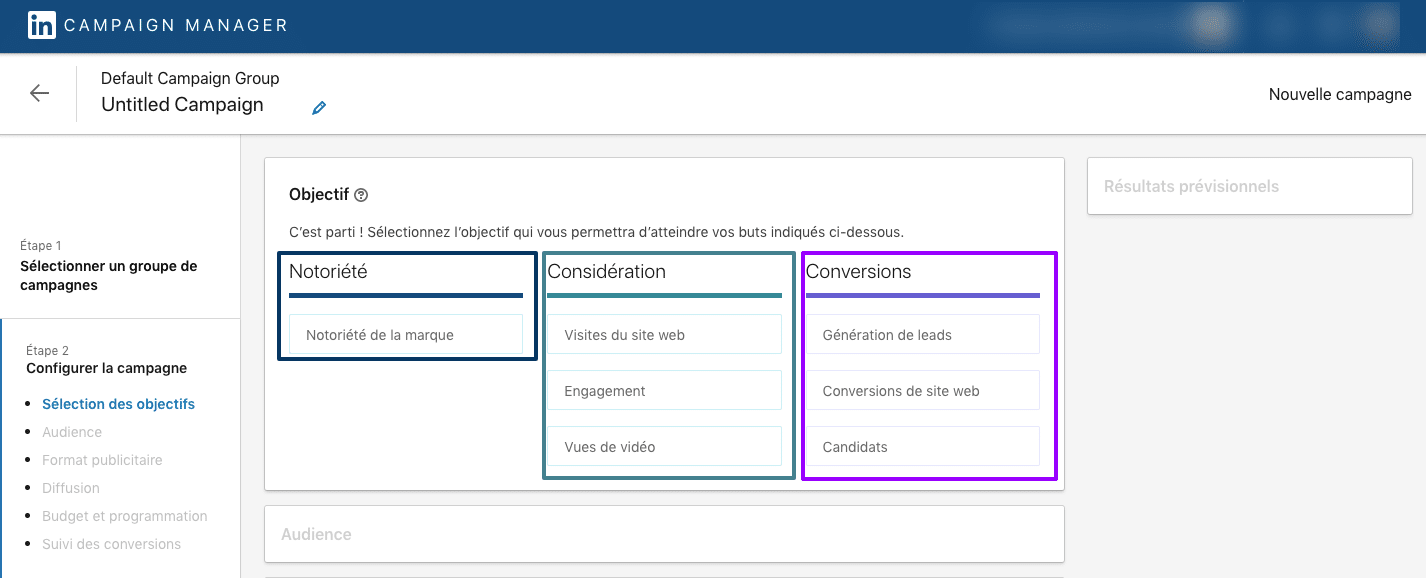The height and width of the screenshot is (578, 1426).
Task: Click the "Audience" step in the sidebar
Action: 71,431
